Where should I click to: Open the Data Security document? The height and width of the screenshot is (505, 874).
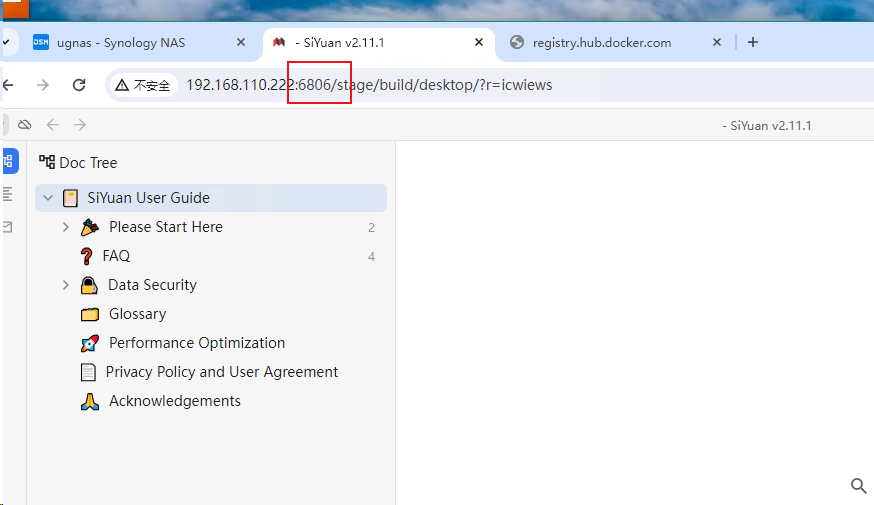[x=152, y=285]
